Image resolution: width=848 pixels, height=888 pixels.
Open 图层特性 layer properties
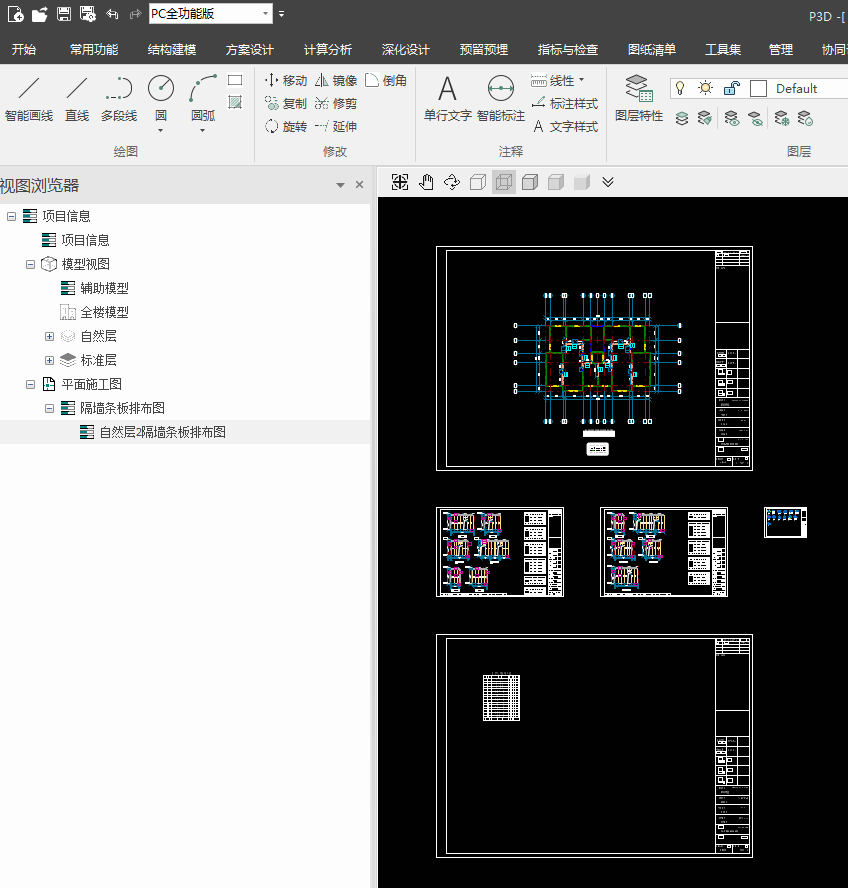pyautogui.click(x=638, y=99)
